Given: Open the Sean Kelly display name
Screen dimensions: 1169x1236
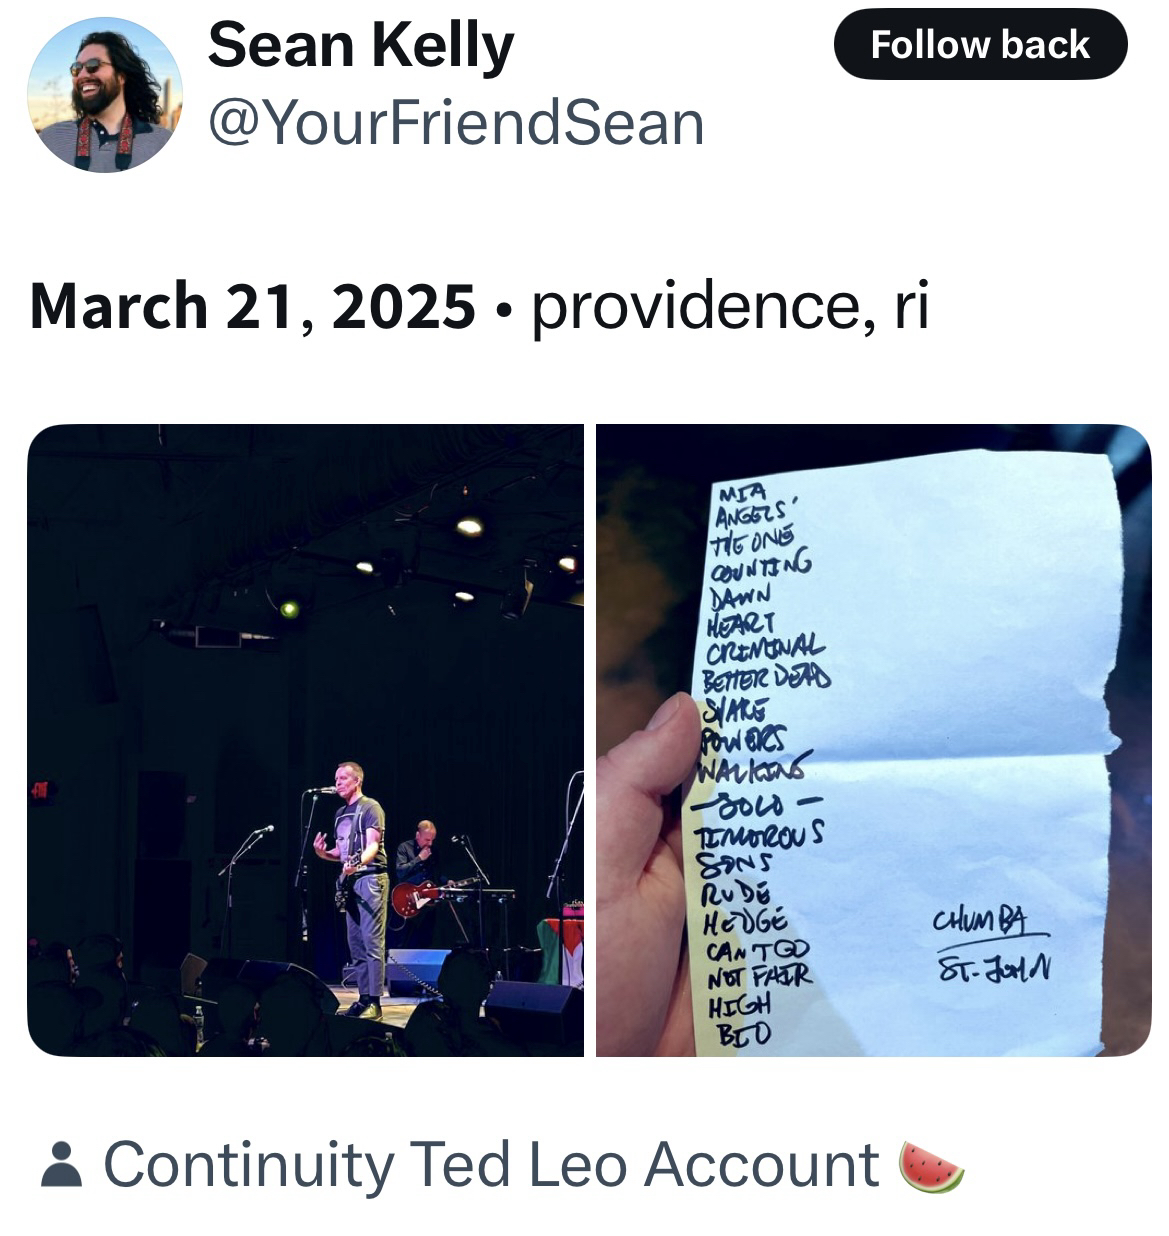Looking at the screenshot, I should 360,46.
